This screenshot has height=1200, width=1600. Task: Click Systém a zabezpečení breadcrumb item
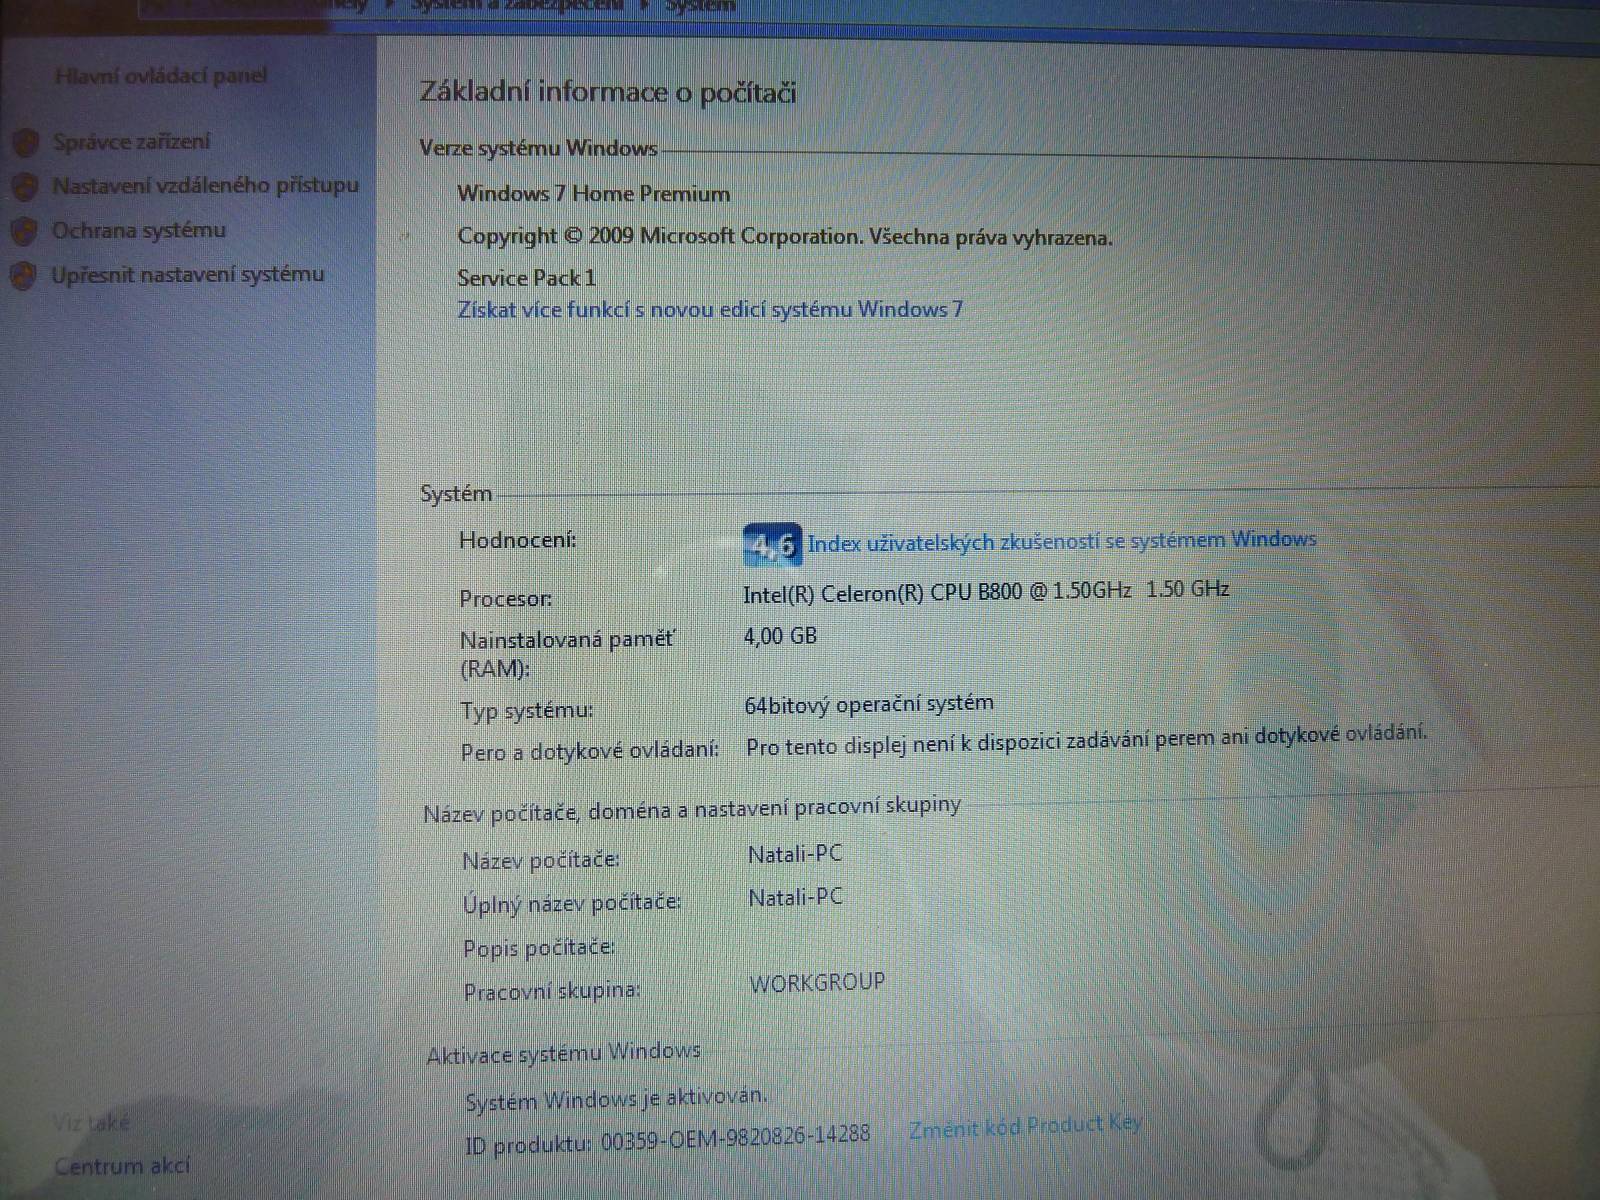pyautogui.click(x=517, y=6)
